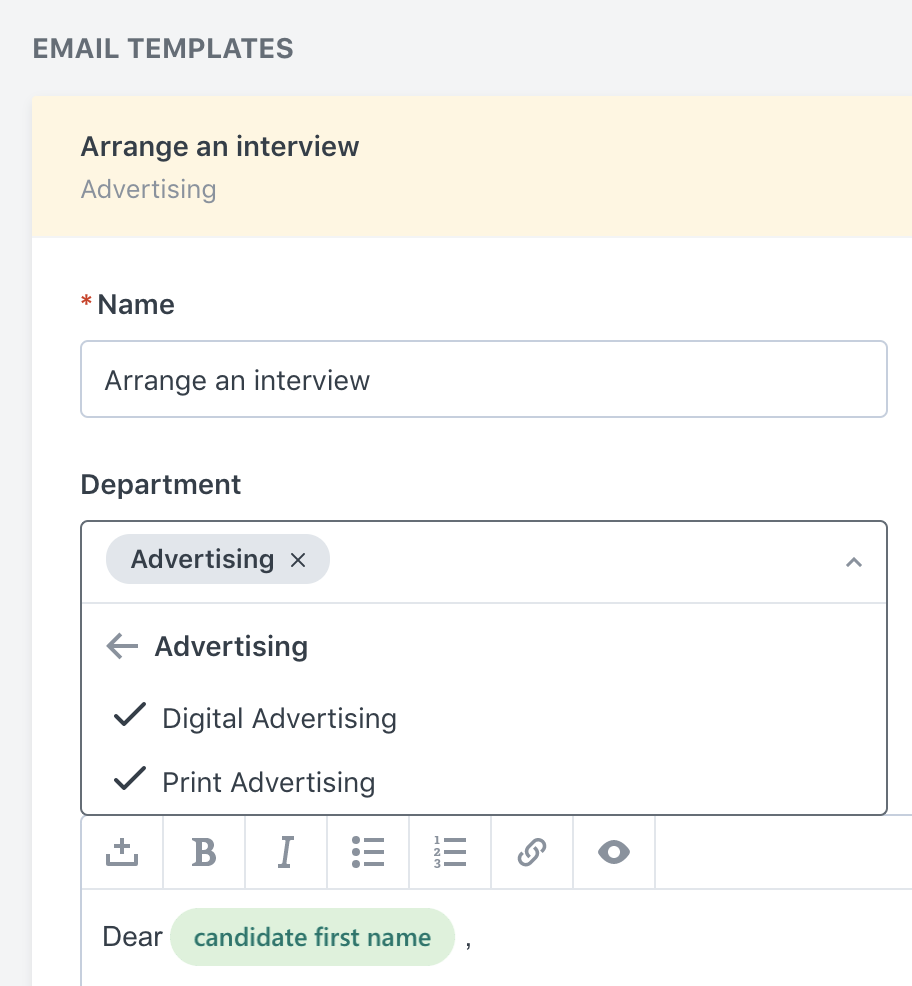Image resolution: width=912 pixels, height=986 pixels.
Task: Select the candidate first name placeholder tag
Action: click(313, 937)
